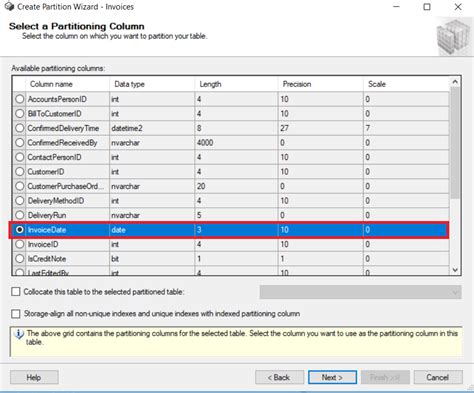Screen dimensions: 474x393
Task: Click the scrollbar up arrow
Action: coord(455,82)
